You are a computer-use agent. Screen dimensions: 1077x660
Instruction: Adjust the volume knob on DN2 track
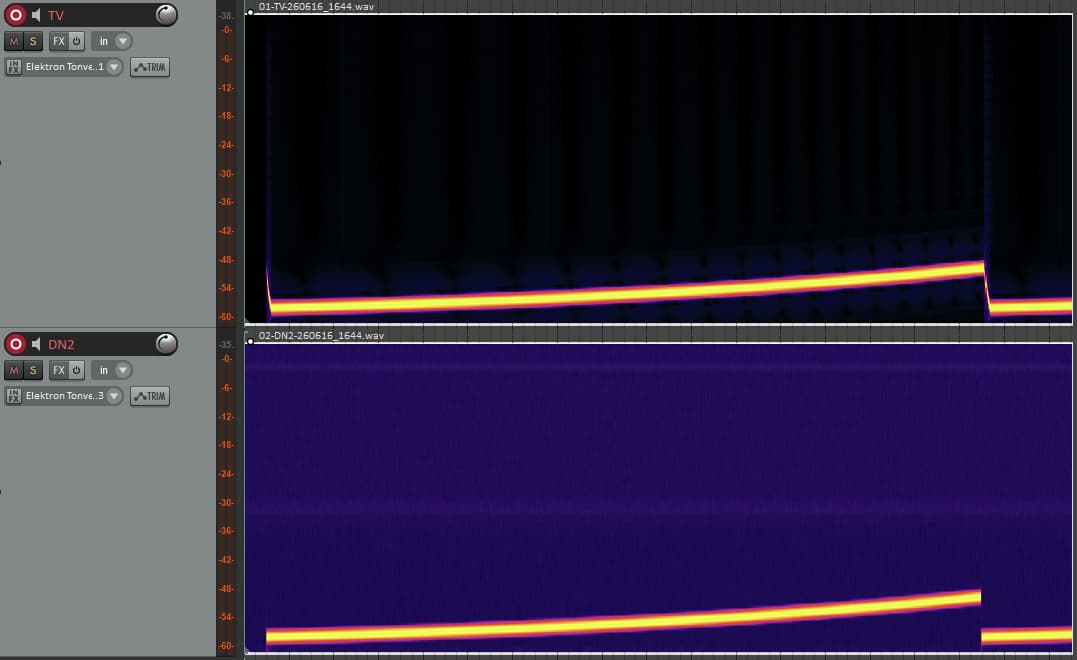pyautogui.click(x=166, y=343)
